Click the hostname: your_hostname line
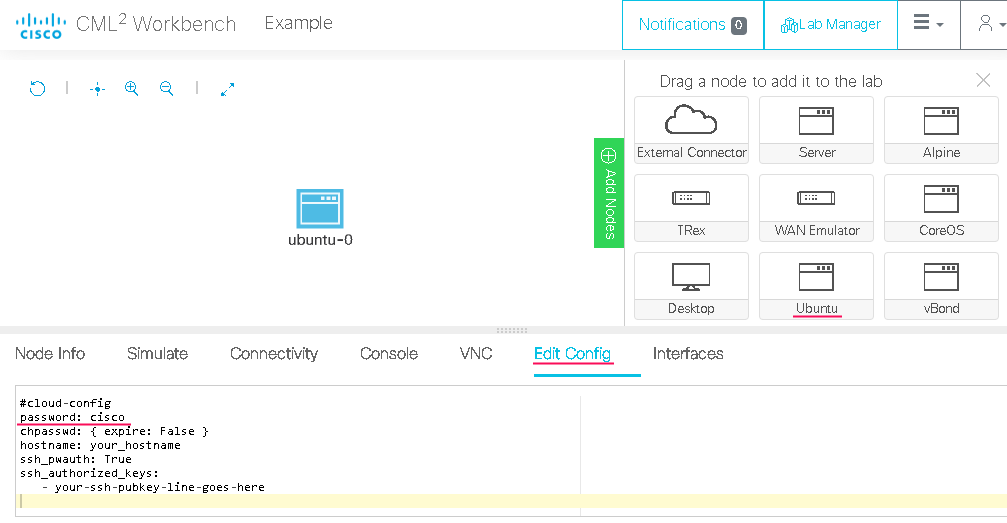1007x523 pixels. click(x=100, y=445)
